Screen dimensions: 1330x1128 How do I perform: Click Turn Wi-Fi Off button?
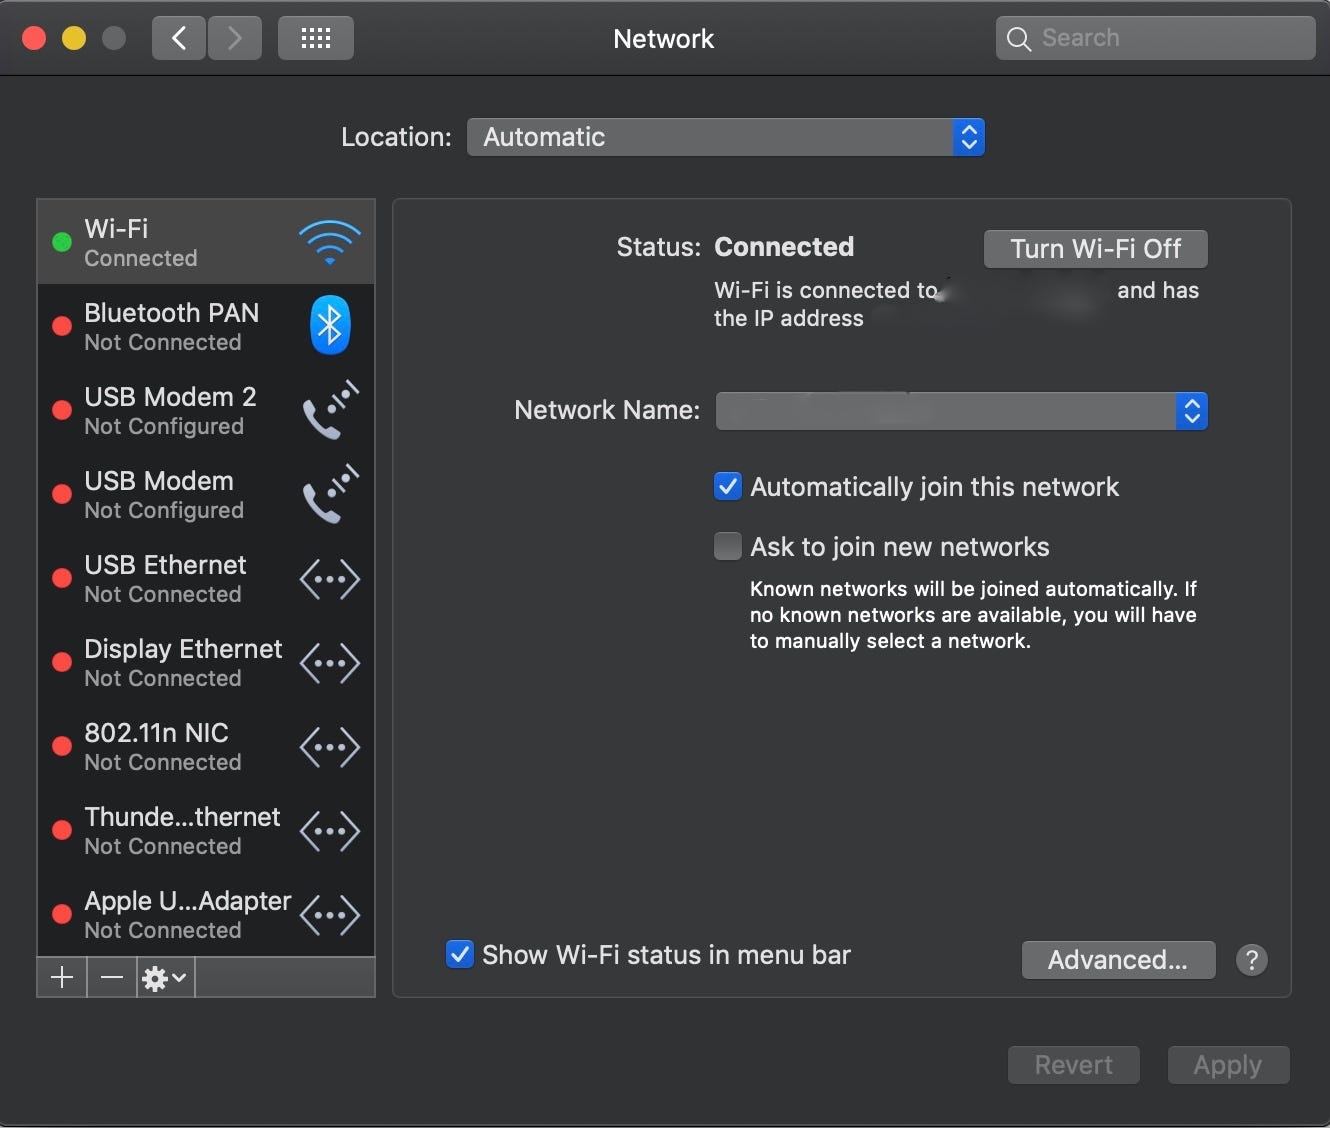(1096, 249)
